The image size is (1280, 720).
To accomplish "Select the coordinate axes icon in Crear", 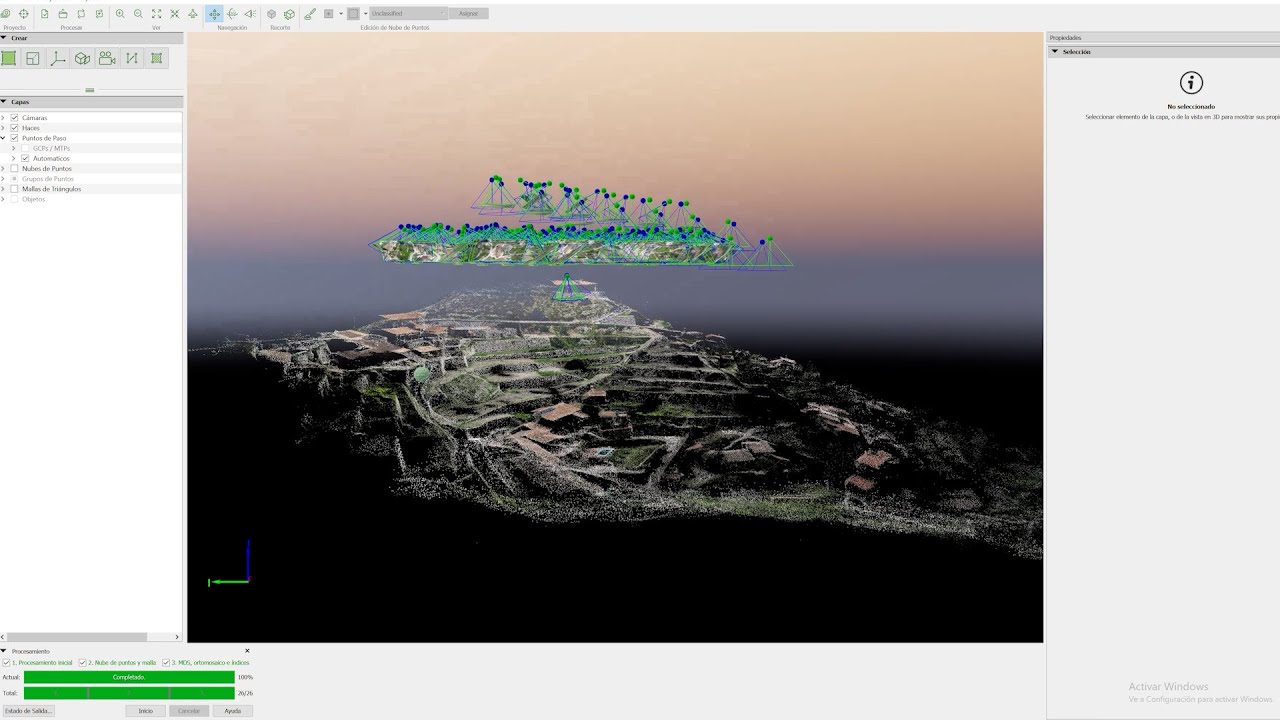I will [58, 59].
